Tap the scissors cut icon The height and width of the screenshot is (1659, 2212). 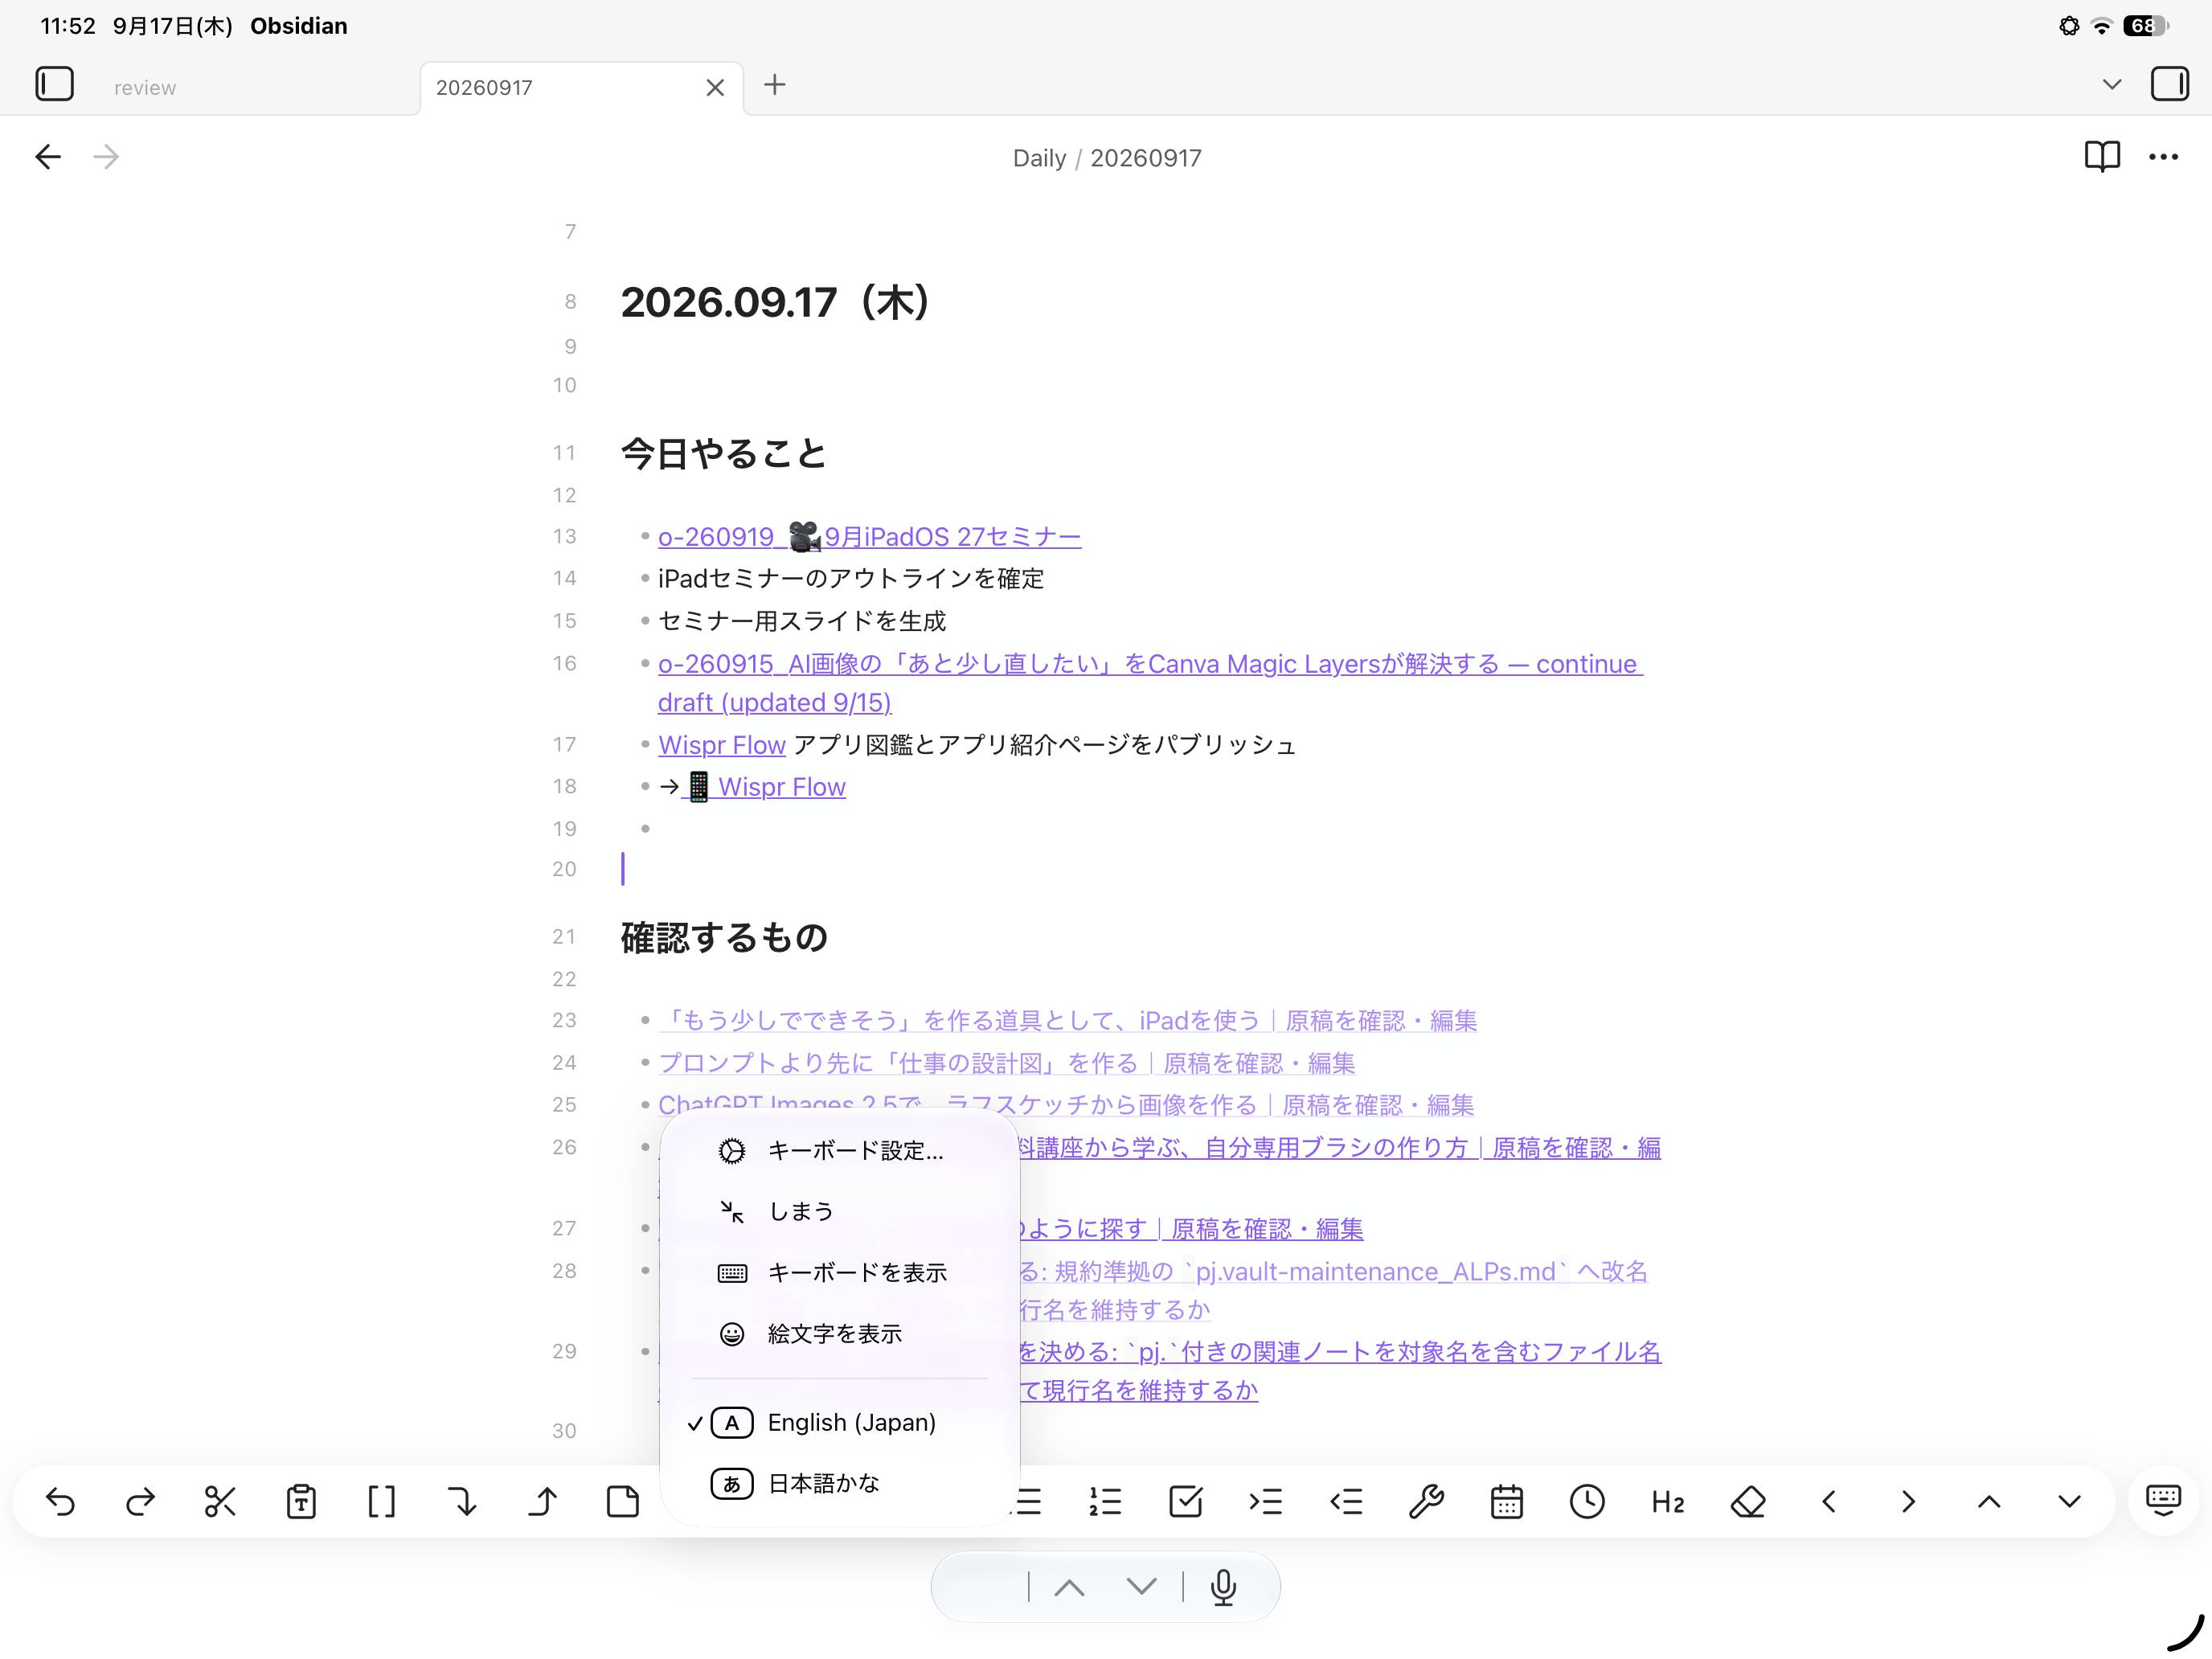coord(220,1501)
